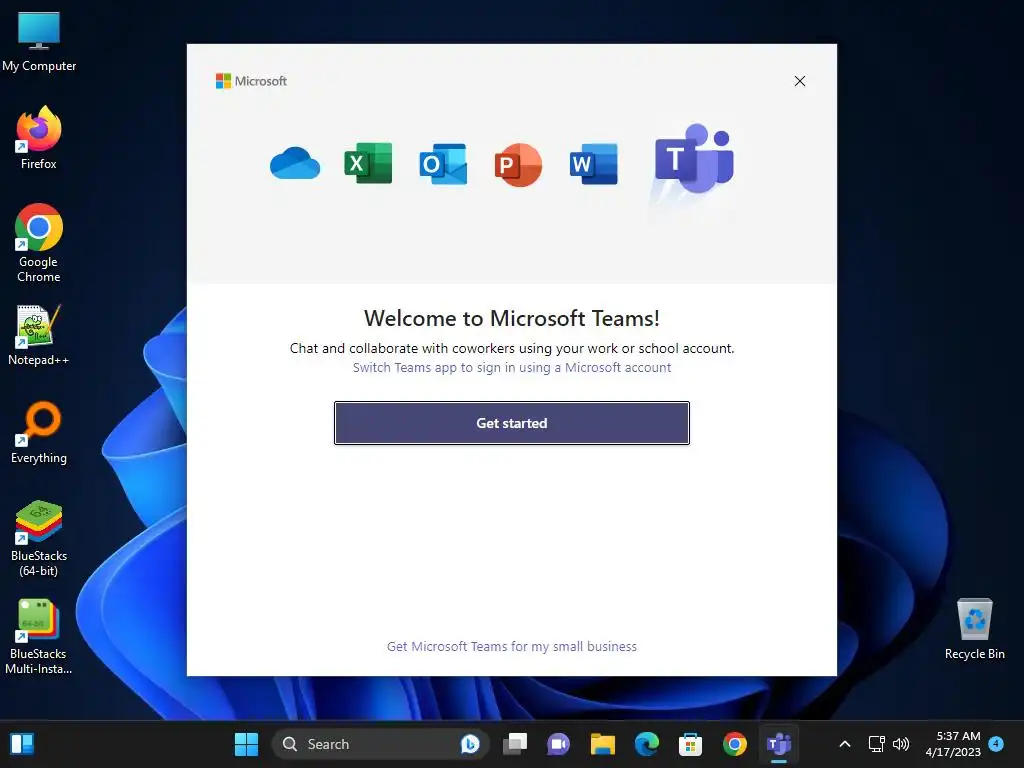Screen dimensions: 1024x768
Task: Expand the hidden system tray icons chevron
Action: (844, 744)
